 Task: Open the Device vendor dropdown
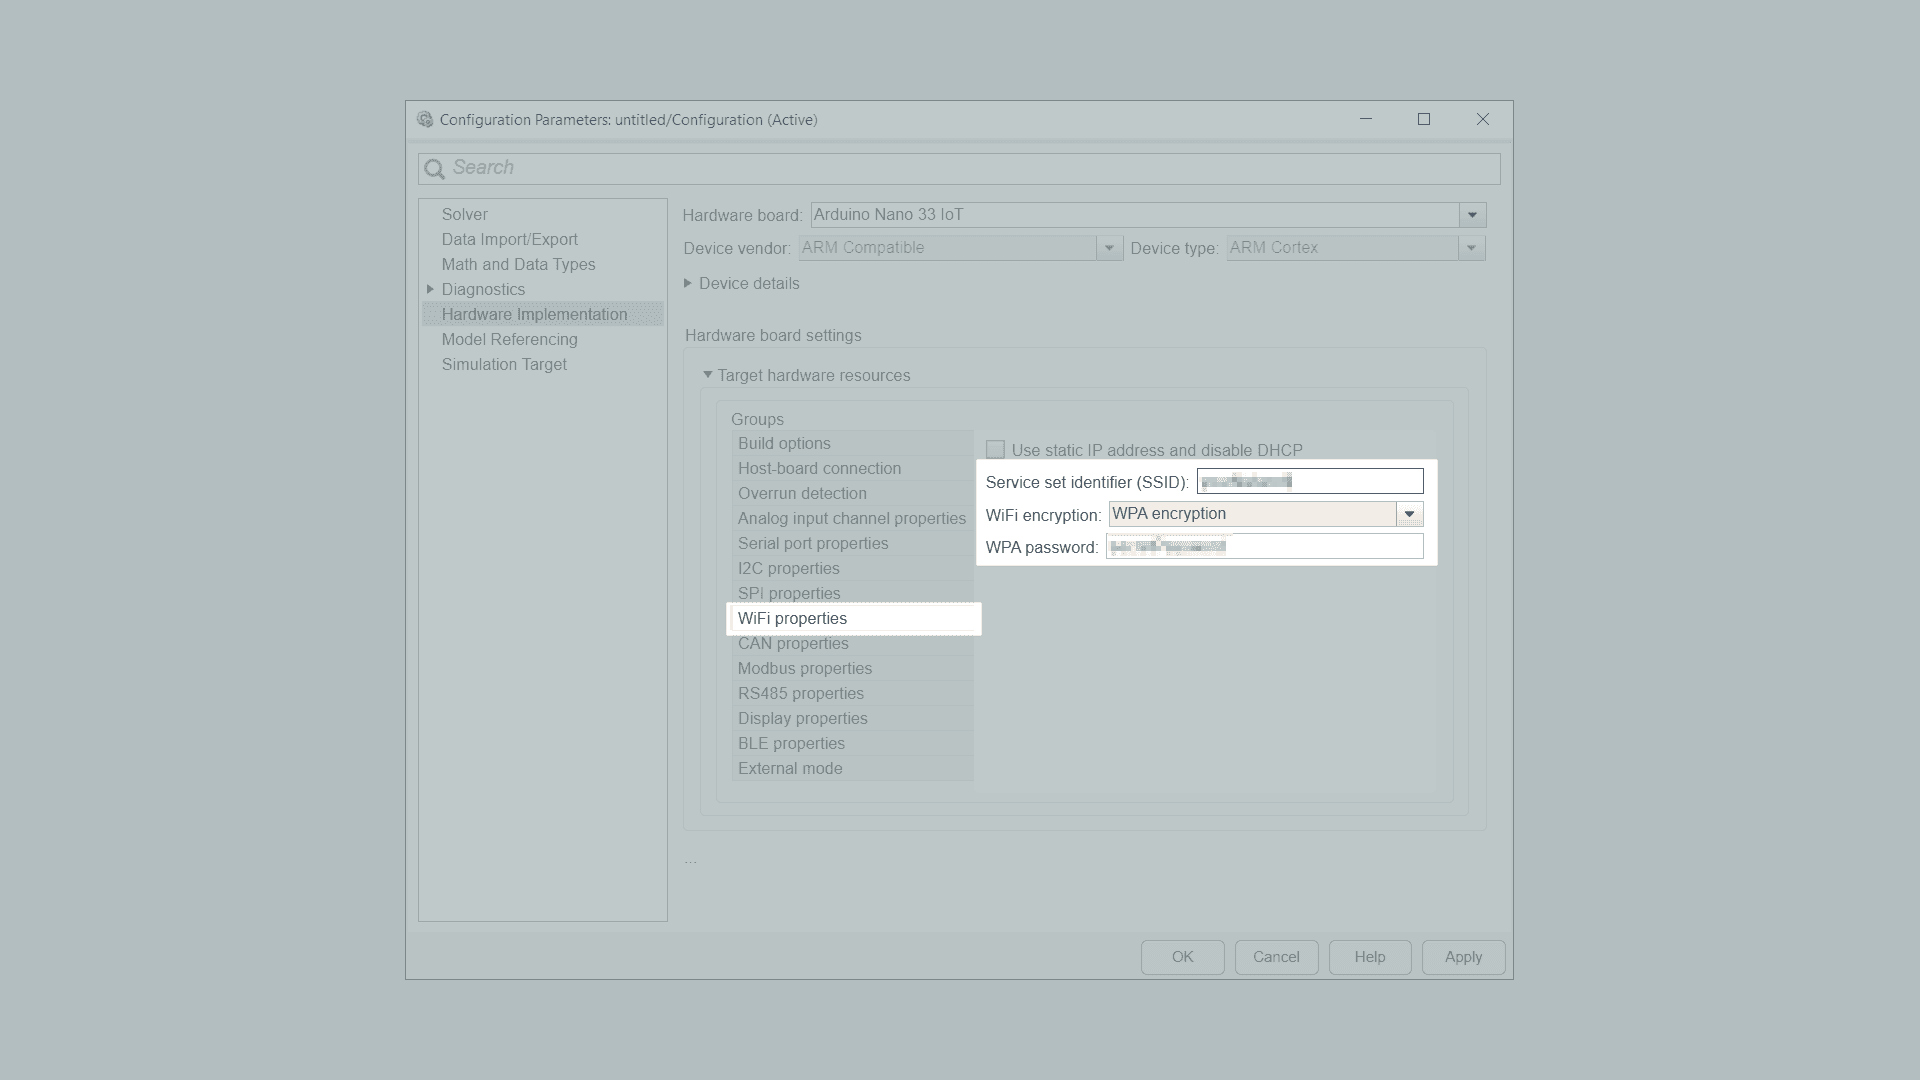[x=1108, y=248]
